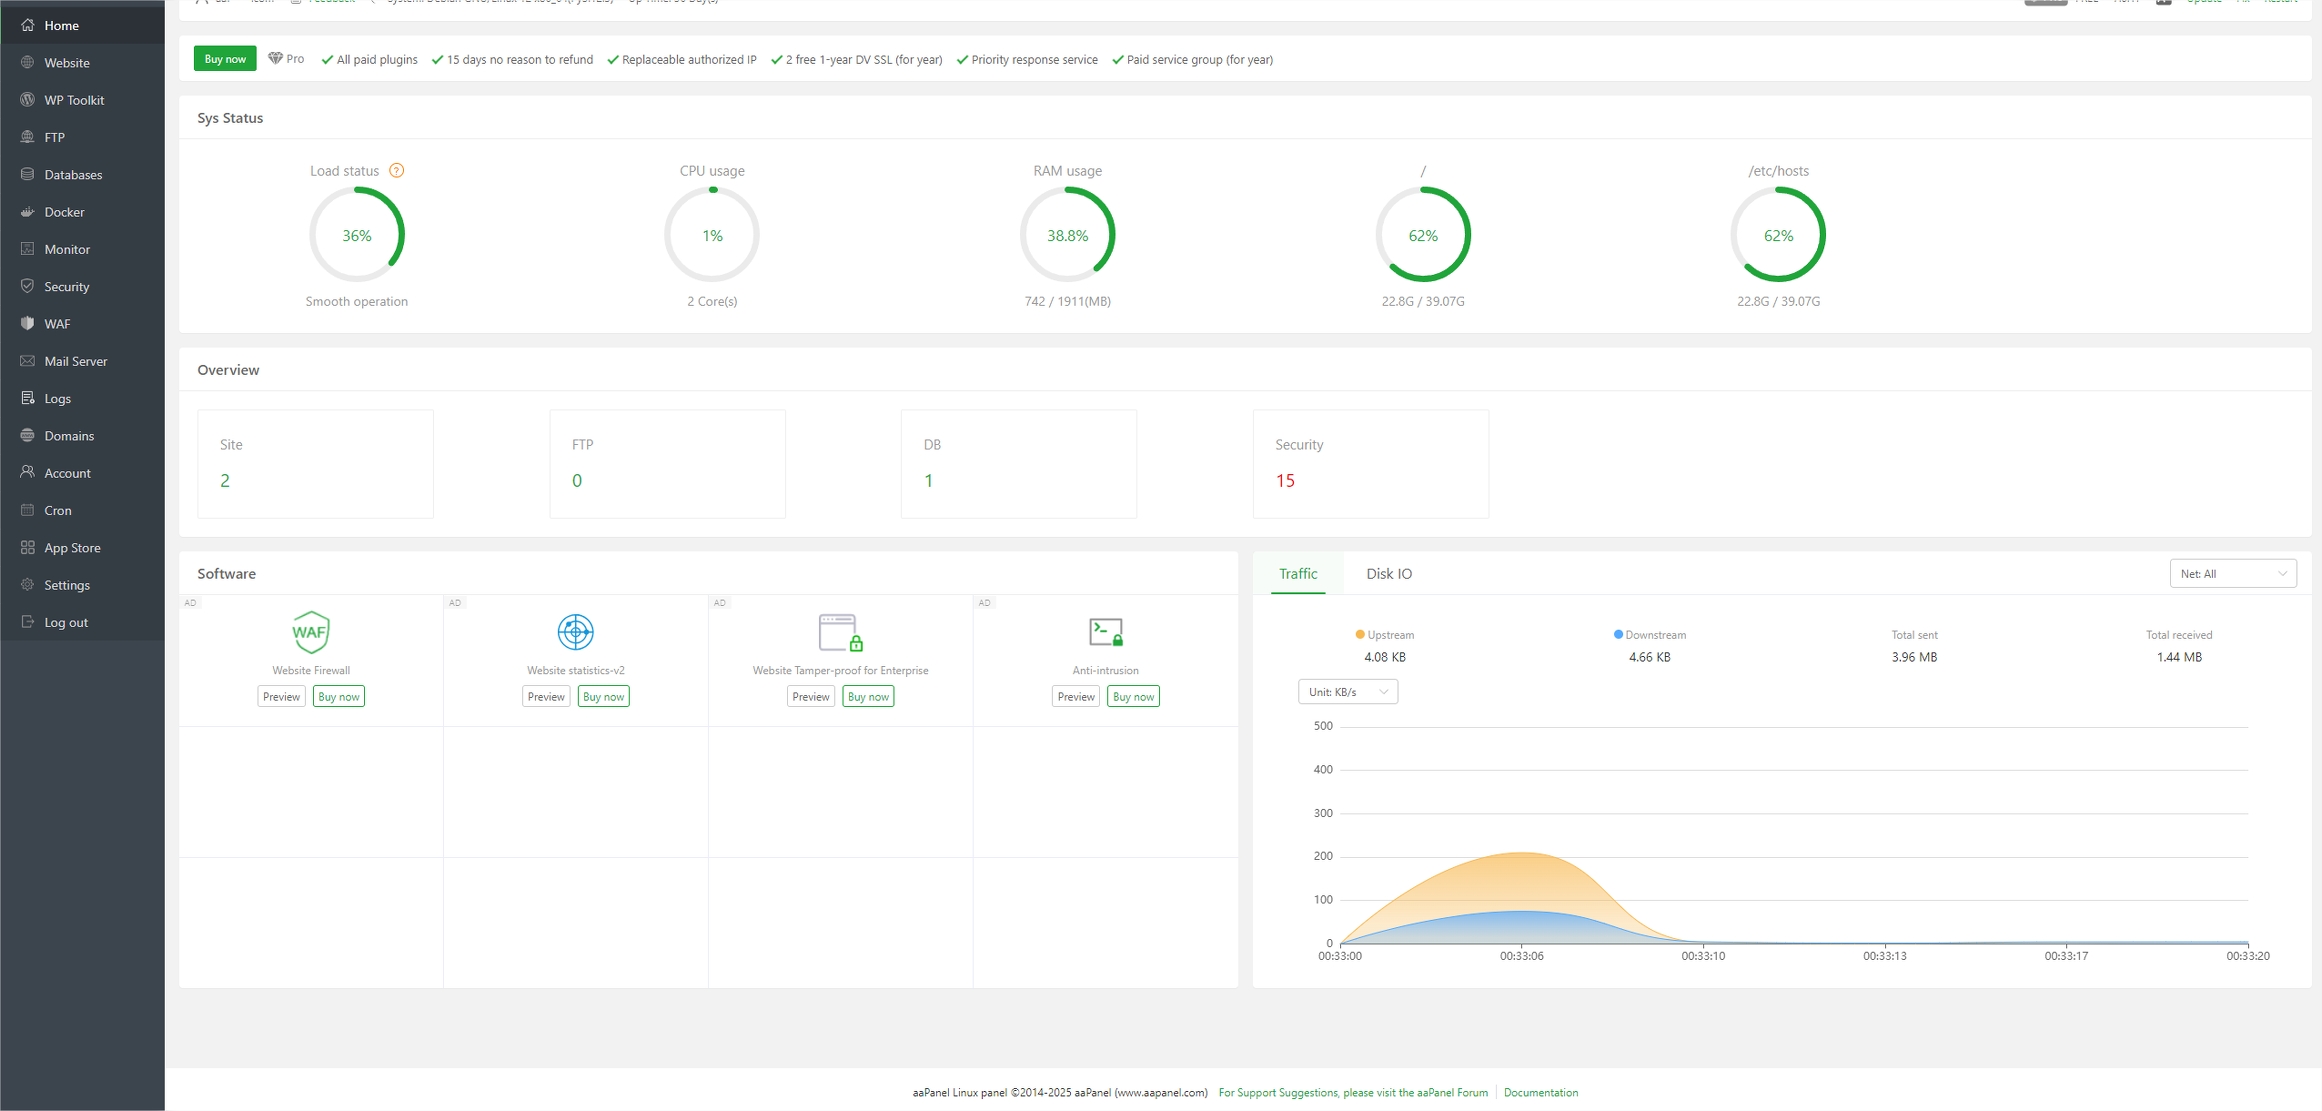Preview Website statistics-v2
The height and width of the screenshot is (1111, 2322).
[x=546, y=697]
